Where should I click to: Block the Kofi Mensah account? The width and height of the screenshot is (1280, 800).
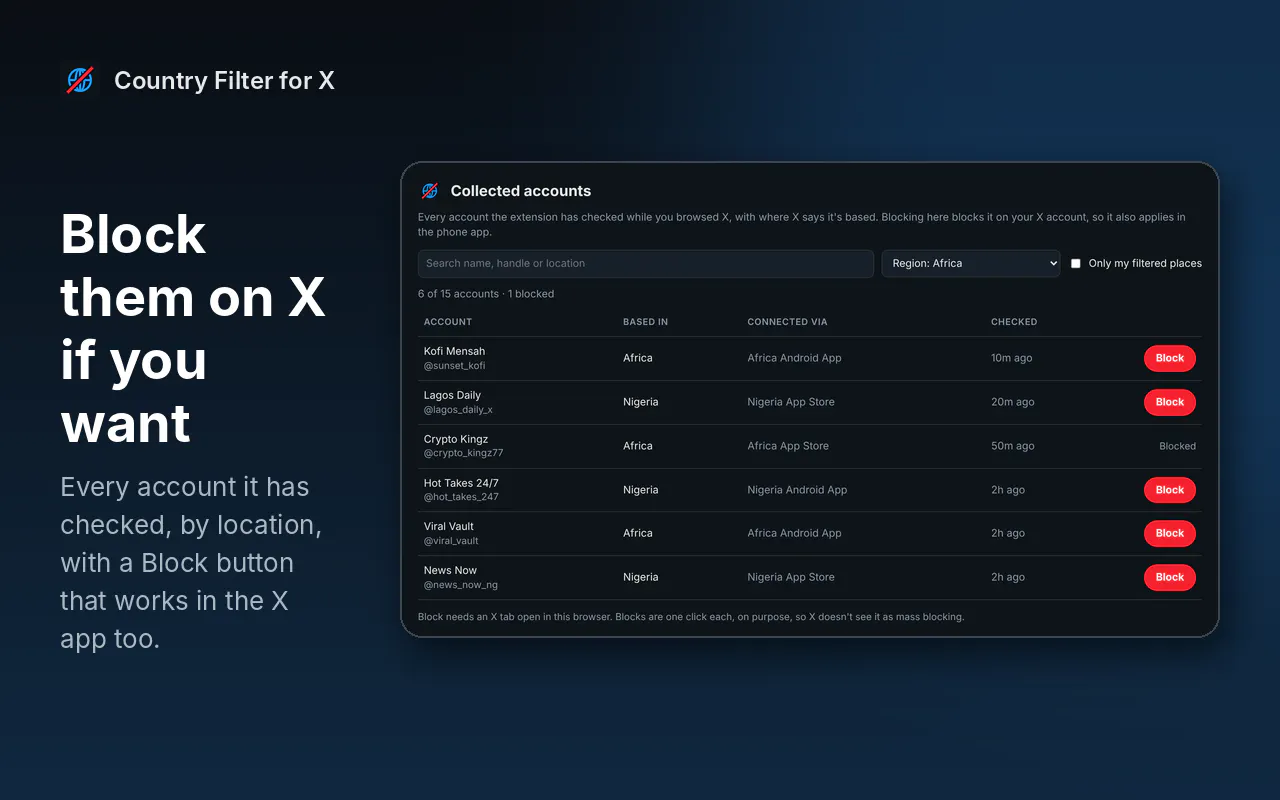coord(1170,359)
